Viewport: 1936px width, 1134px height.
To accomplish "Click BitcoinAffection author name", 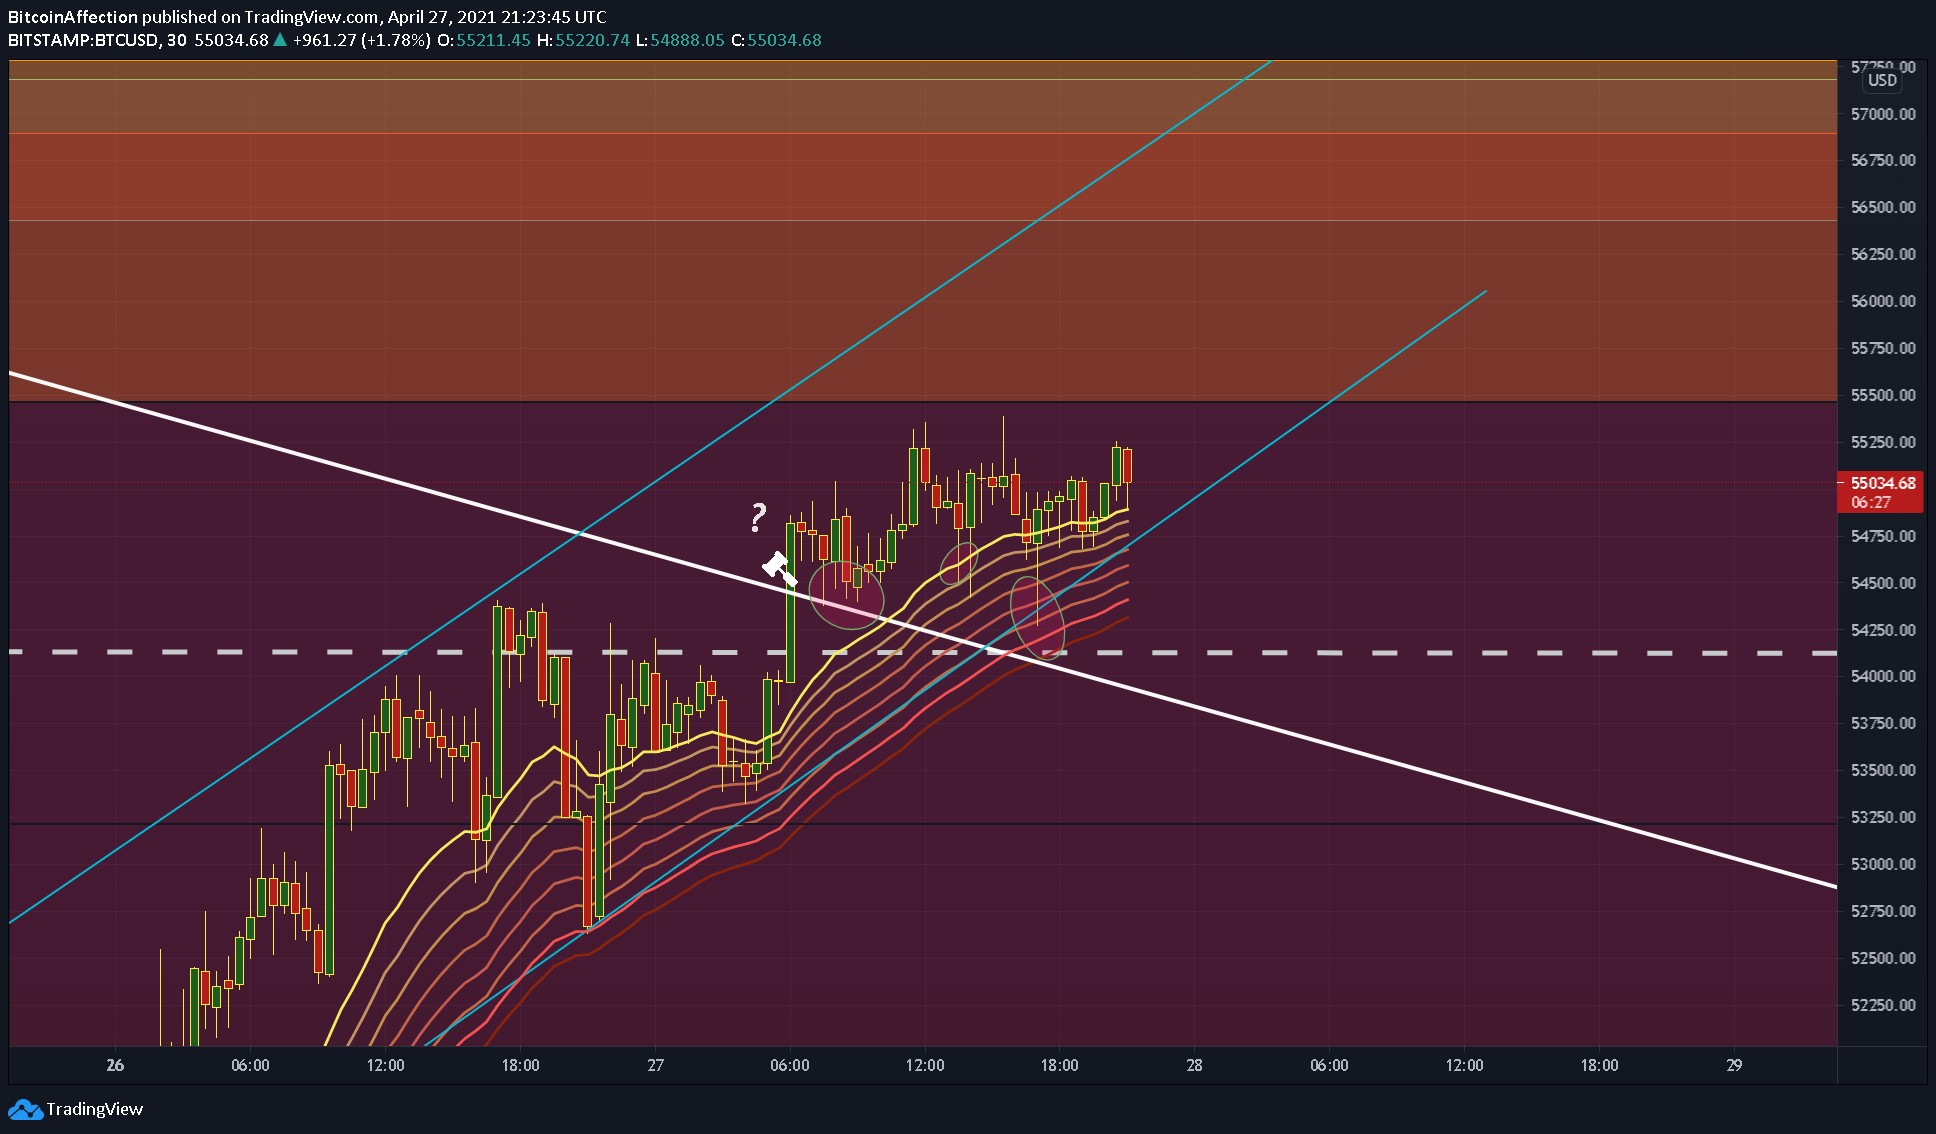I will [x=73, y=17].
